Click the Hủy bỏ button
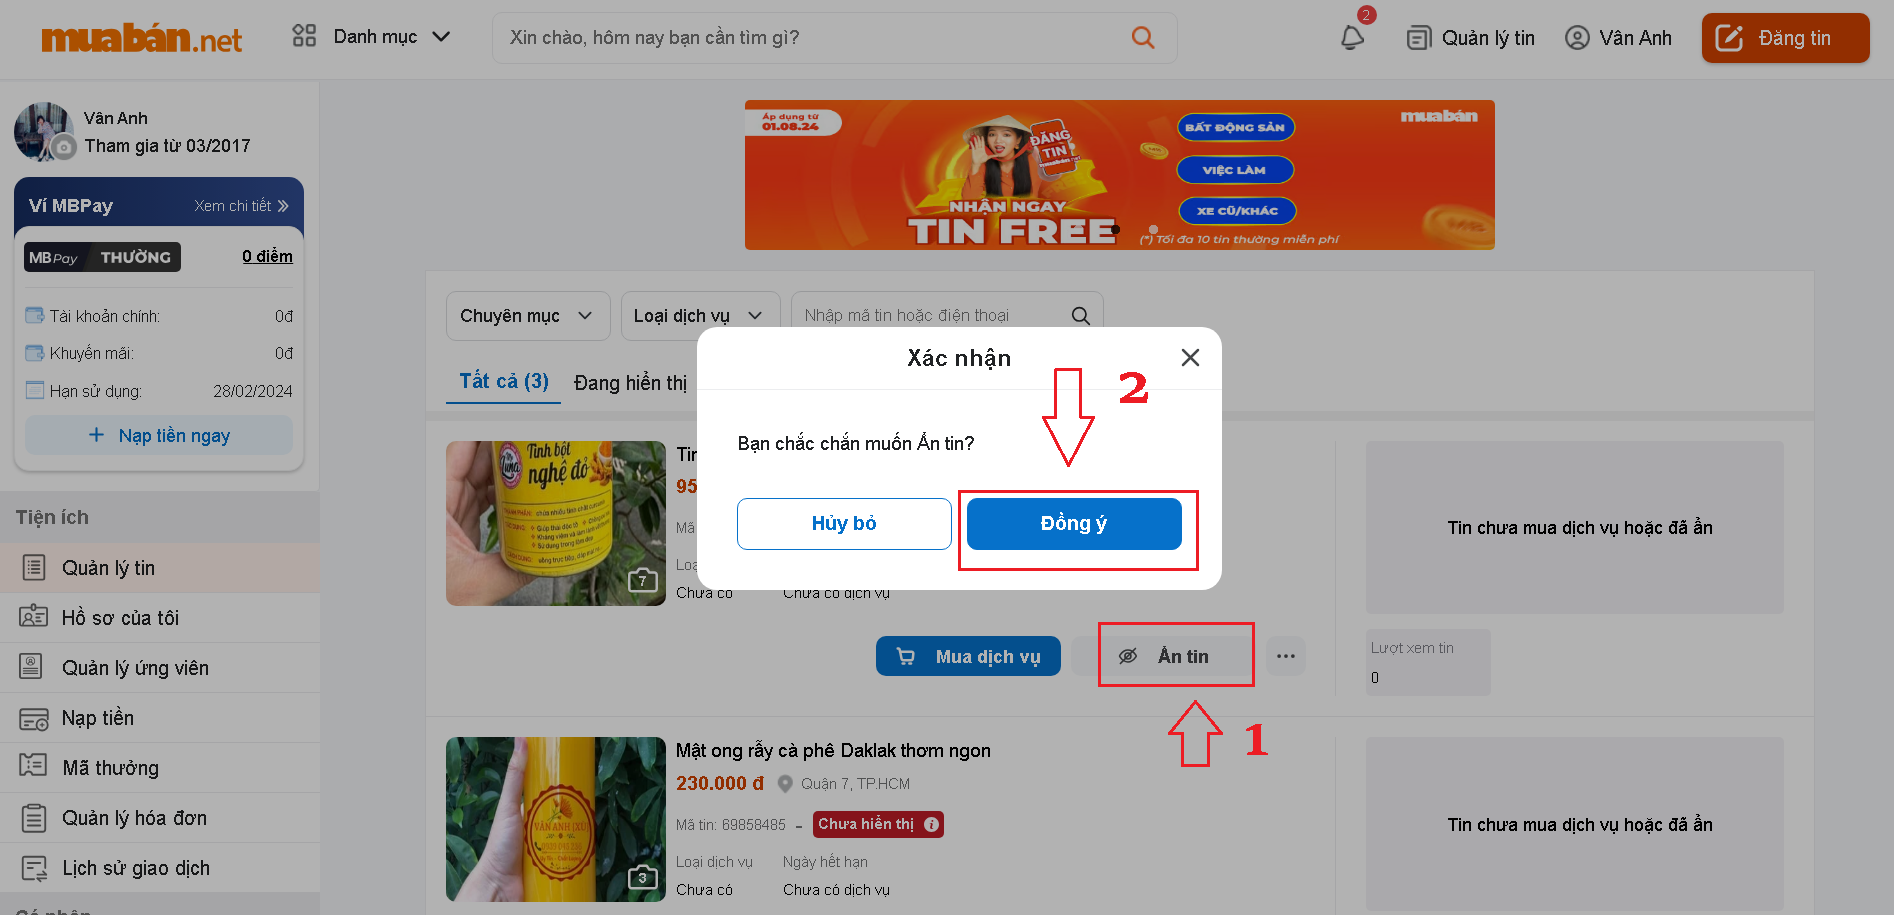 pyautogui.click(x=844, y=523)
